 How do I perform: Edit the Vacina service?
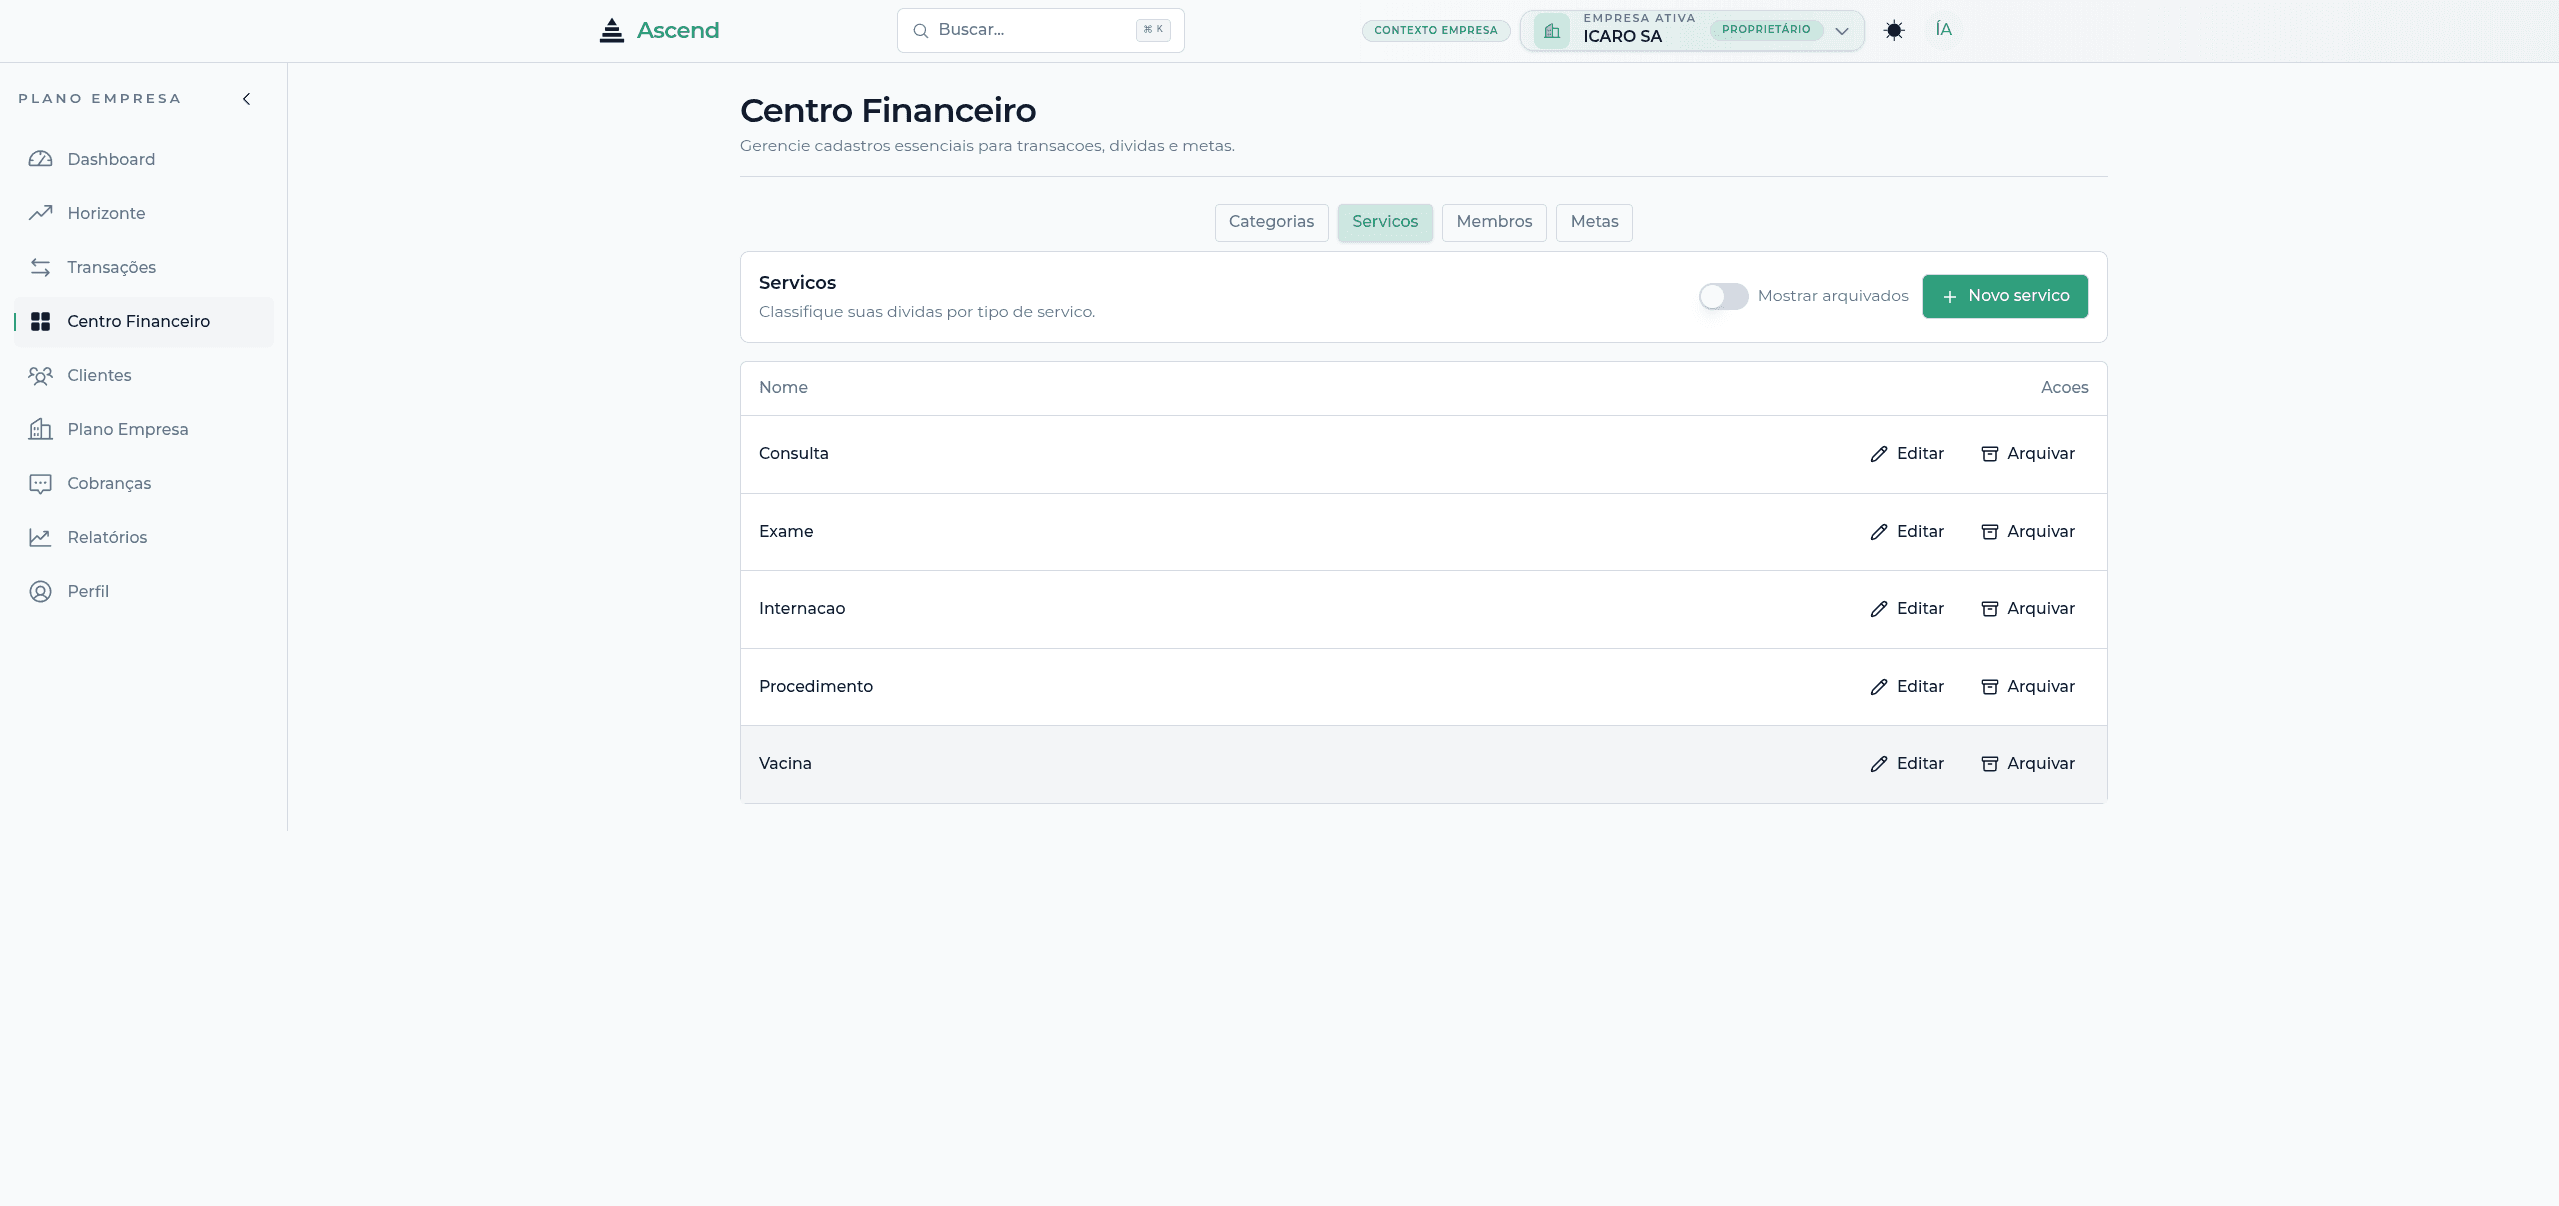point(1906,763)
